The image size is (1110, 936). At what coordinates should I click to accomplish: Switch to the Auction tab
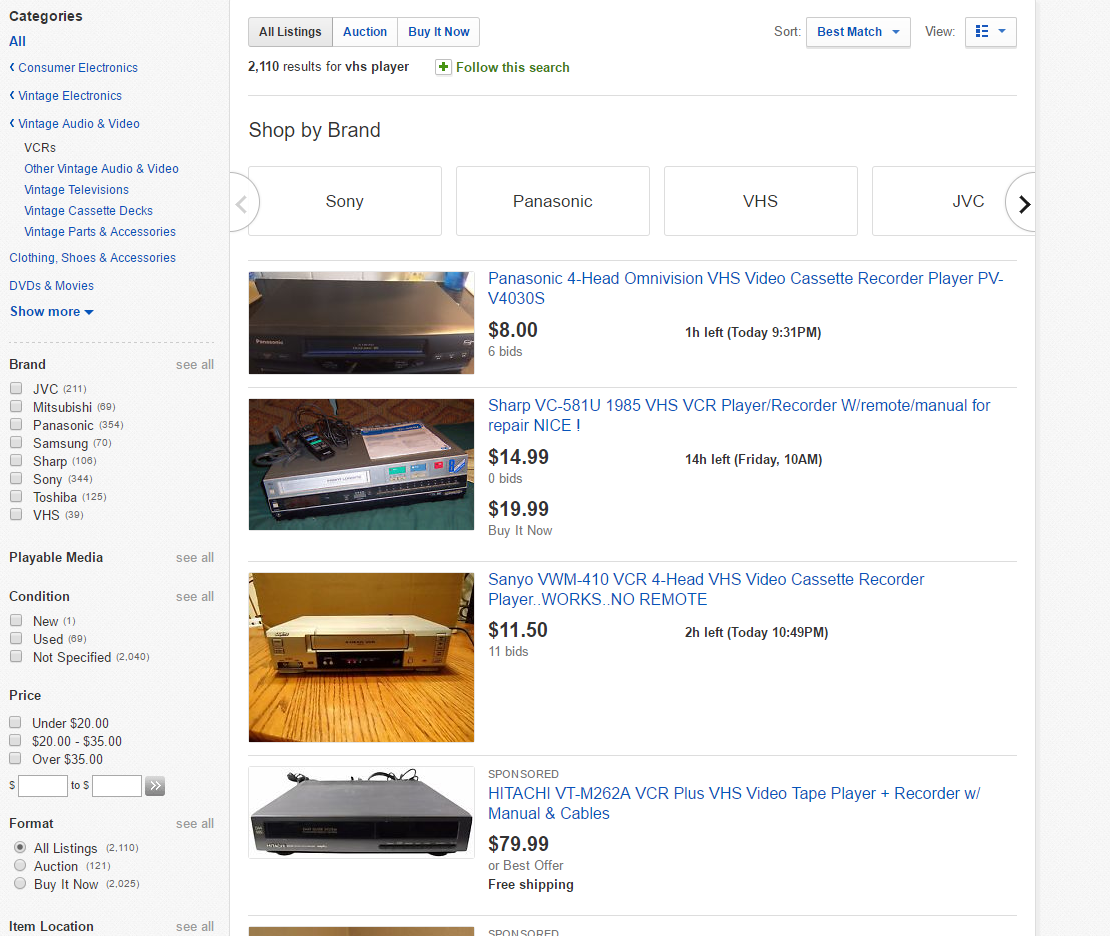click(365, 32)
